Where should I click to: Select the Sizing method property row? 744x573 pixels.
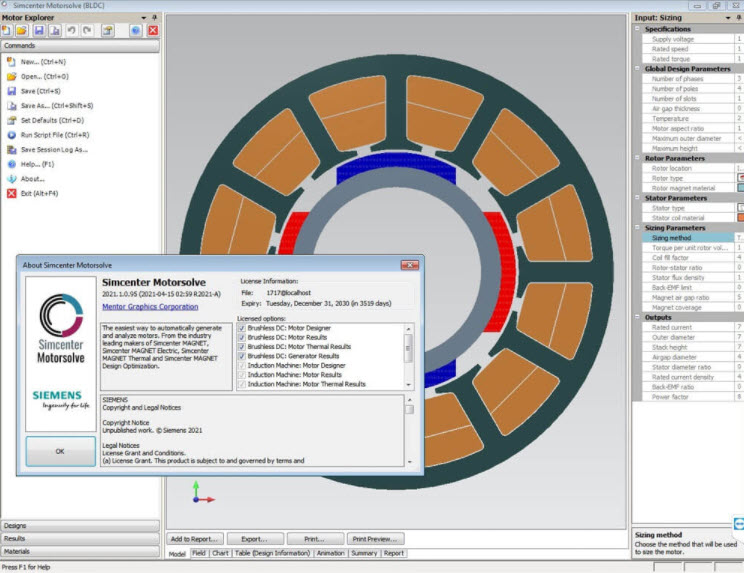[x=692, y=238]
